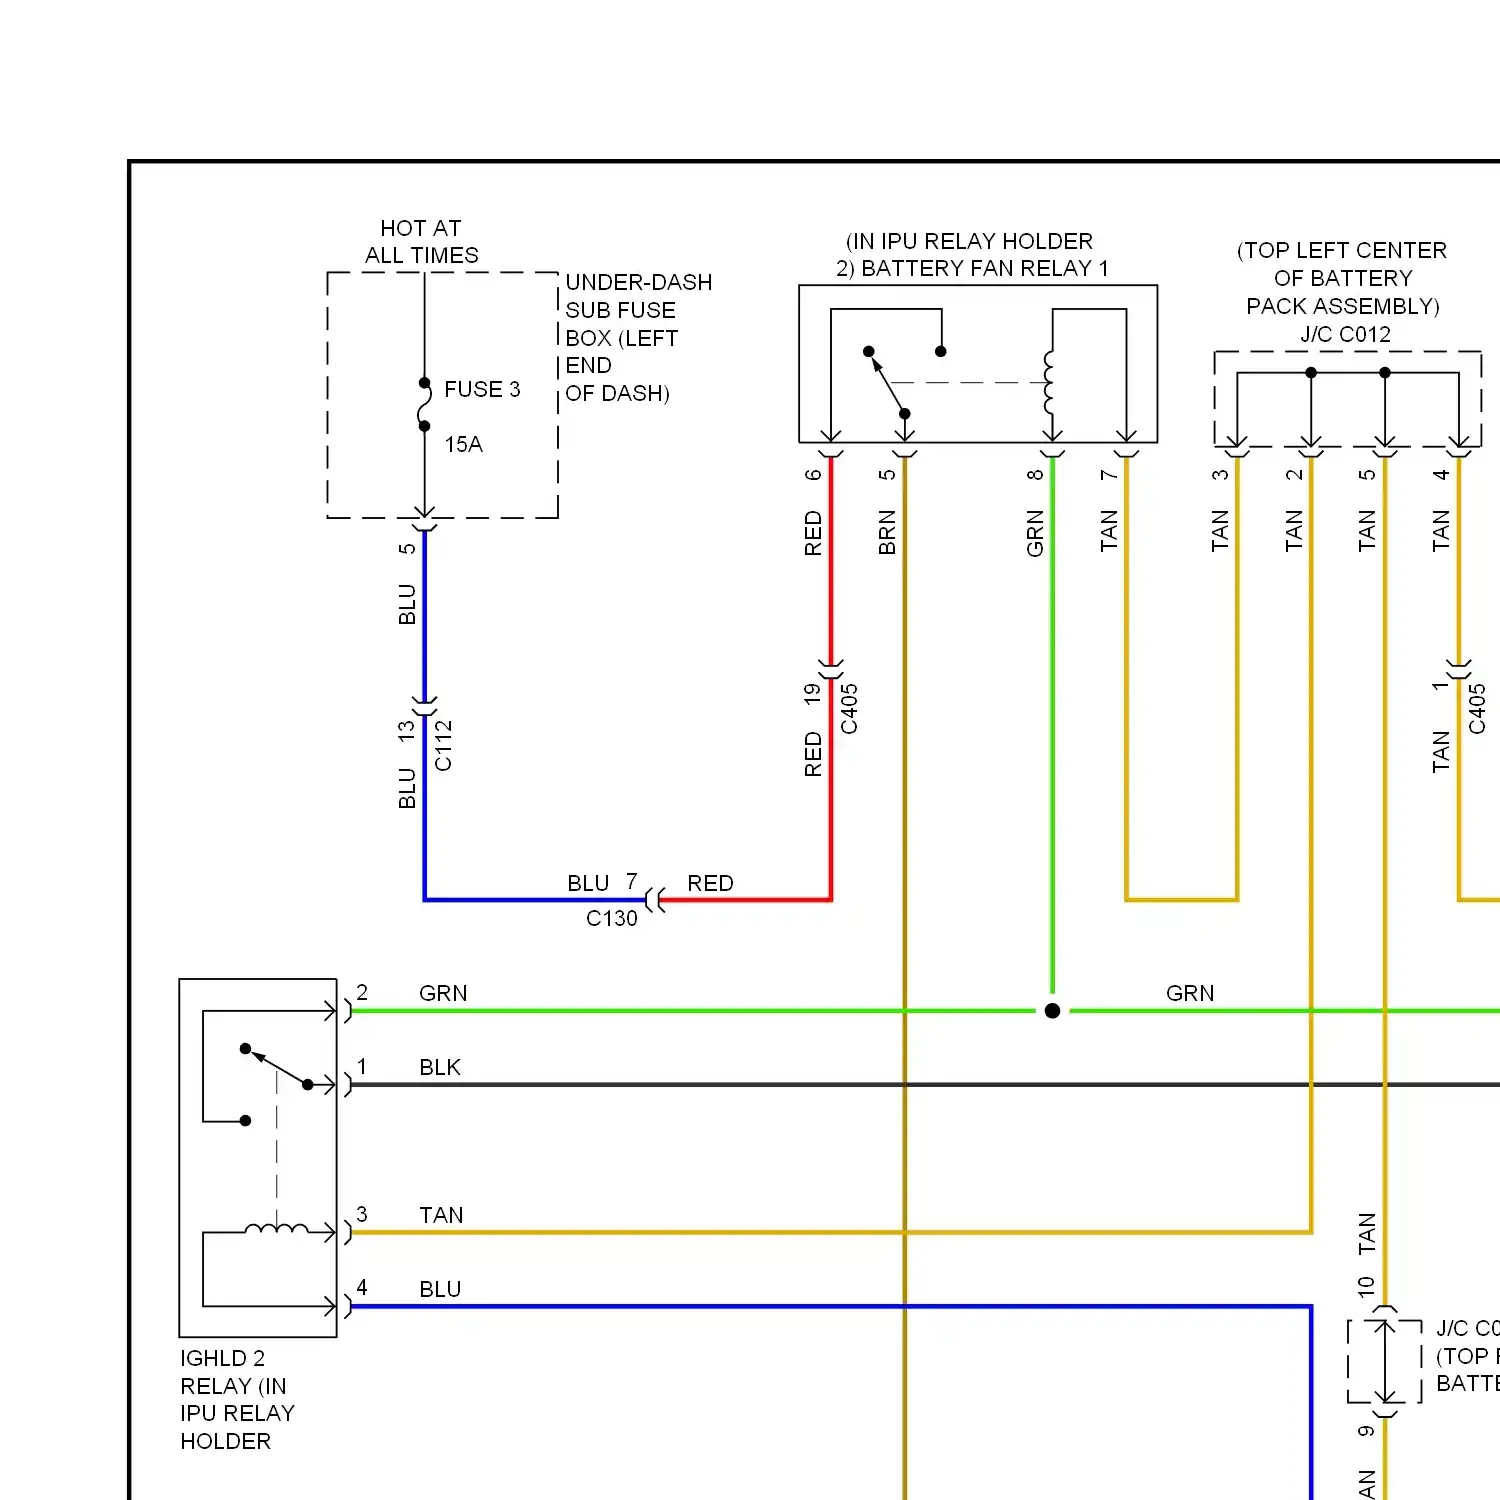1500x1500 pixels.
Task: Click the "BRN" wire label at relay pin 5
Action: pos(887,532)
